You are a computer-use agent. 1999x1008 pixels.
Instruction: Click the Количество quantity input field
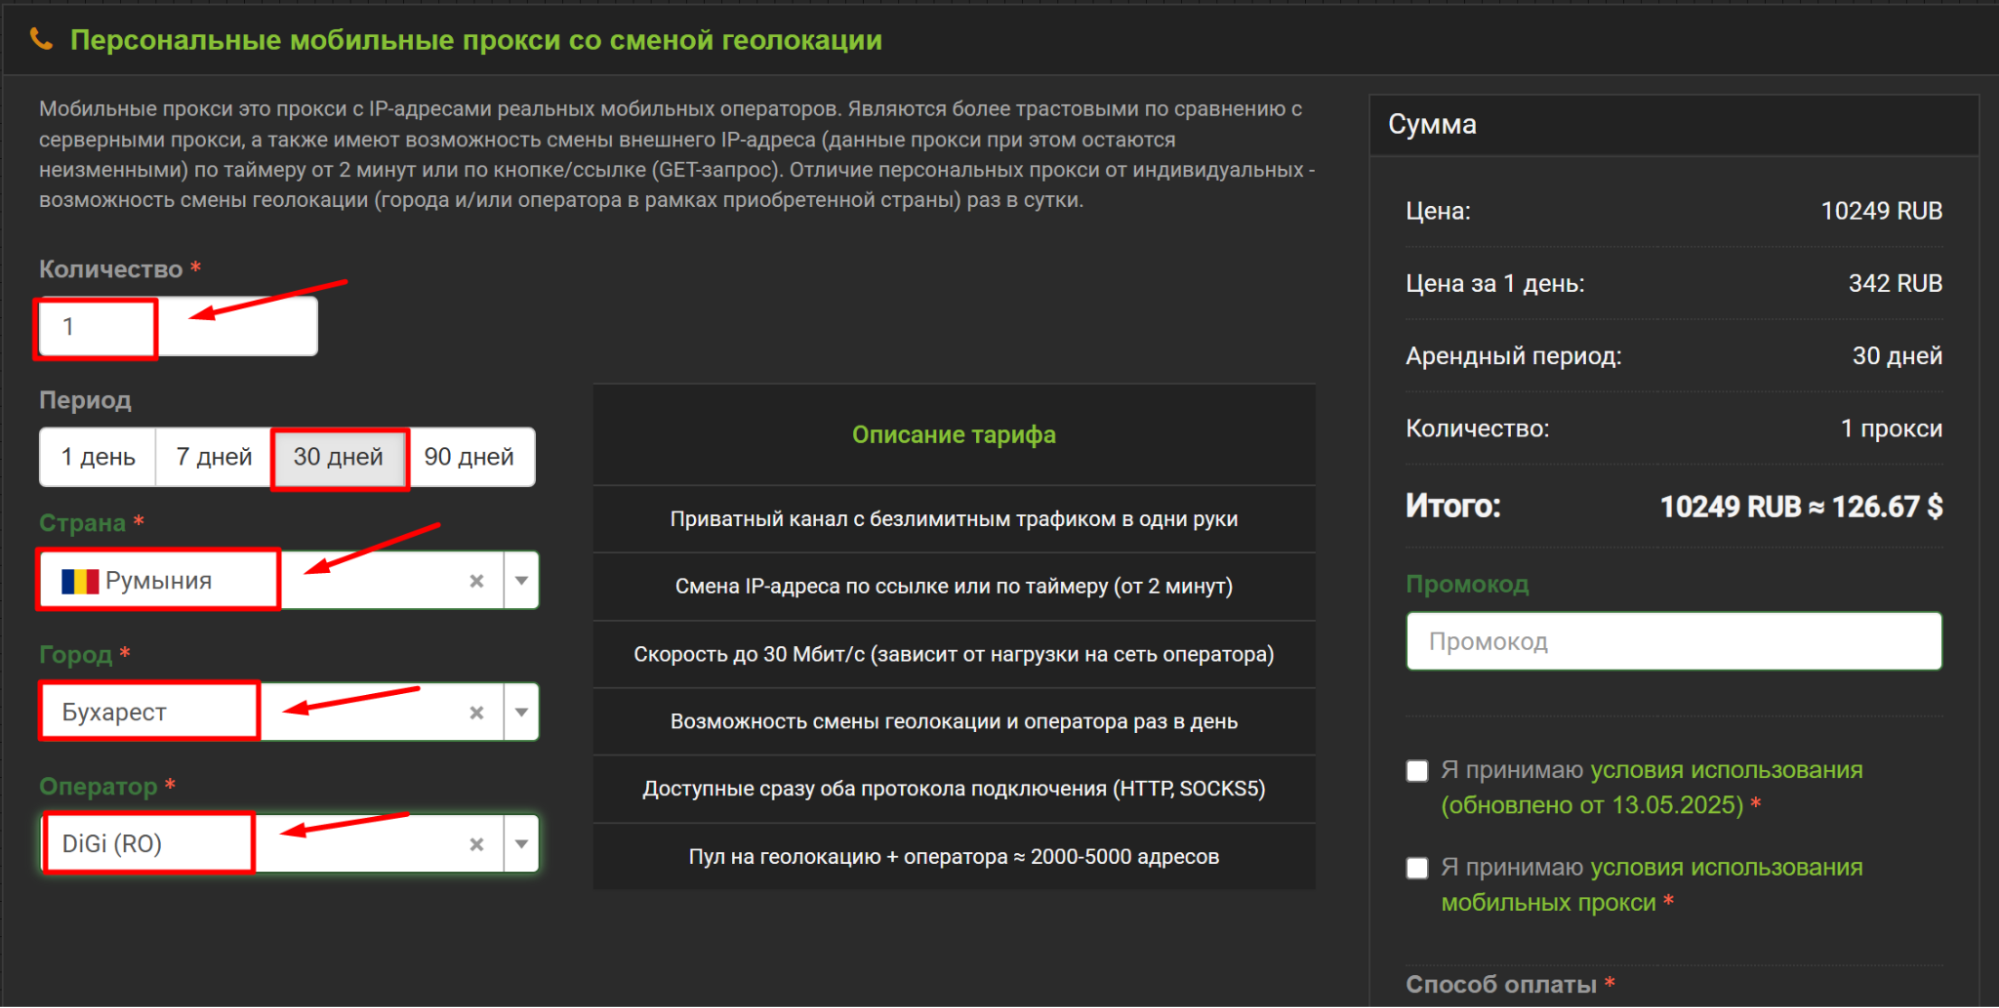pyautogui.click(x=178, y=327)
